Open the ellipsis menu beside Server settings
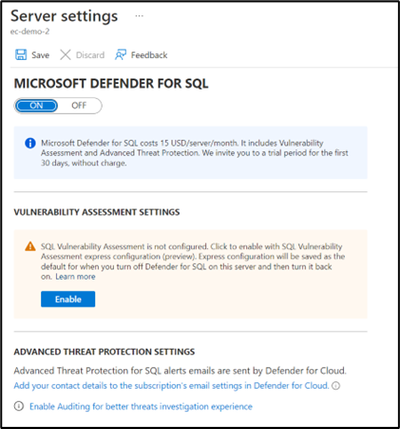 click(x=139, y=16)
